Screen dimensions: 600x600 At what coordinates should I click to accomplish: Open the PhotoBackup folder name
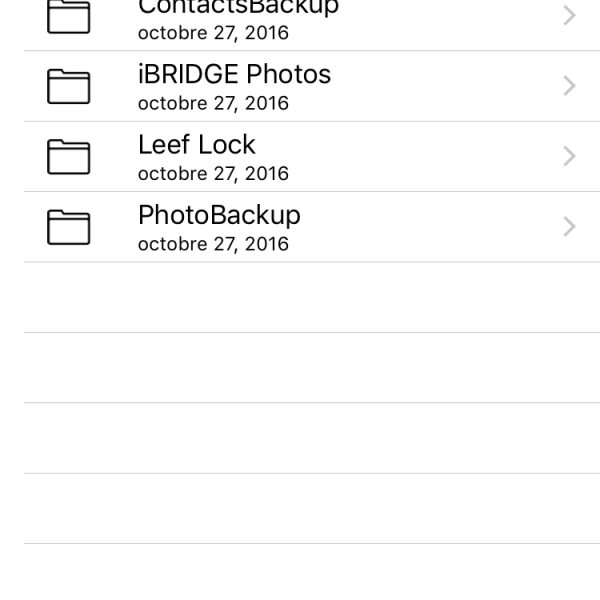point(219,215)
